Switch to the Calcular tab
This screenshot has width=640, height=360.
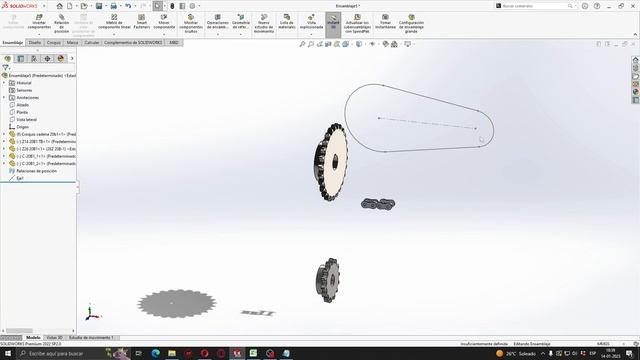tap(91, 42)
